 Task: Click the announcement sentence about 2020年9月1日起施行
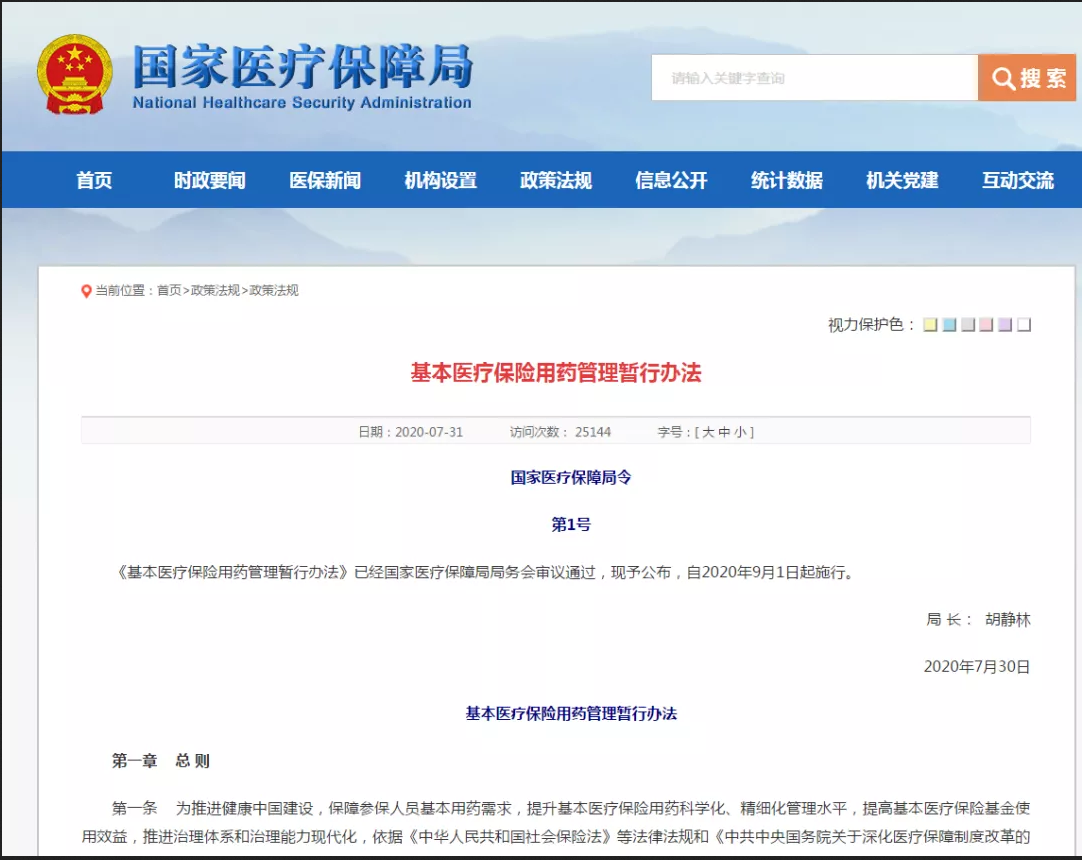(485, 572)
